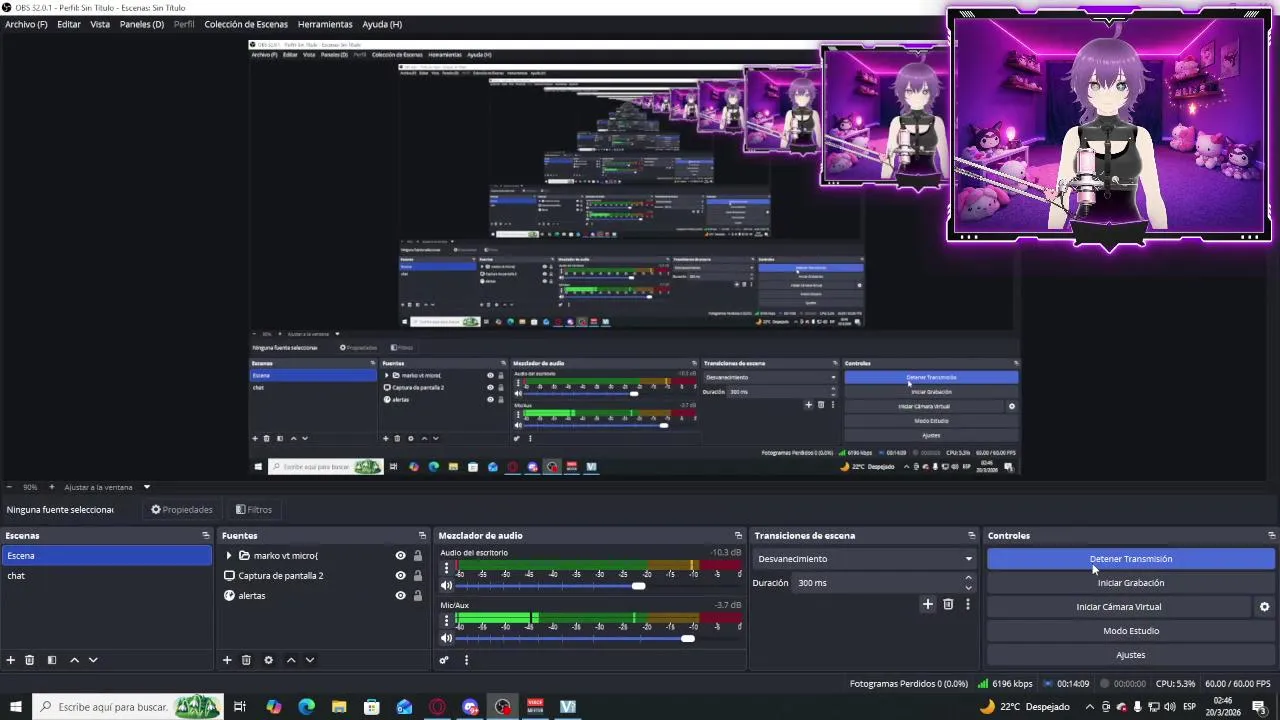Move source up arrow in Fuentes panel
This screenshot has width=1280, height=720.
[291, 660]
